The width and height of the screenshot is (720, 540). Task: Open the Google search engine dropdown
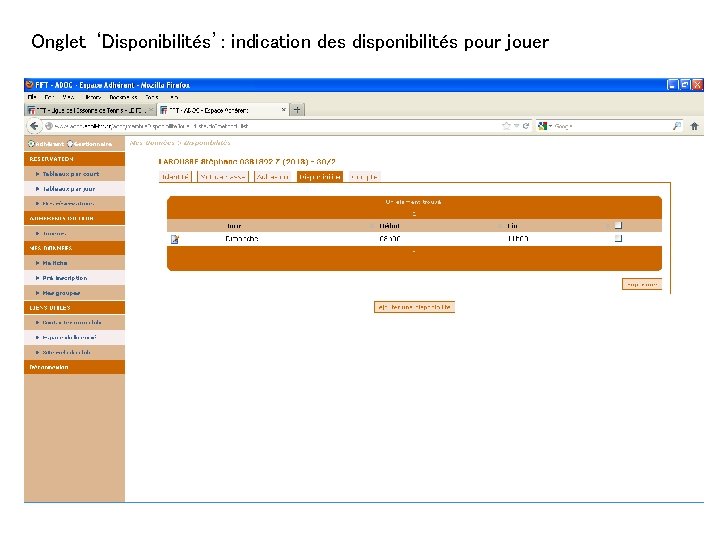click(544, 126)
